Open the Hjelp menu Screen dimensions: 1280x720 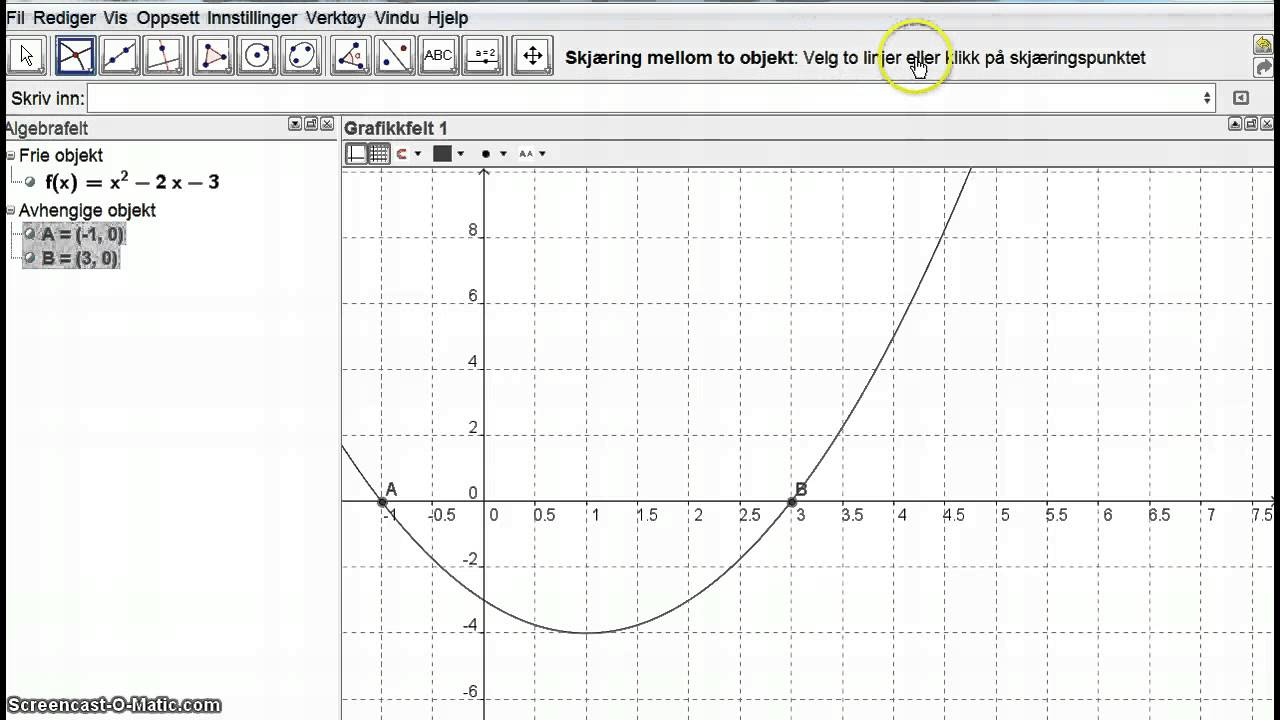click(447, 18)
